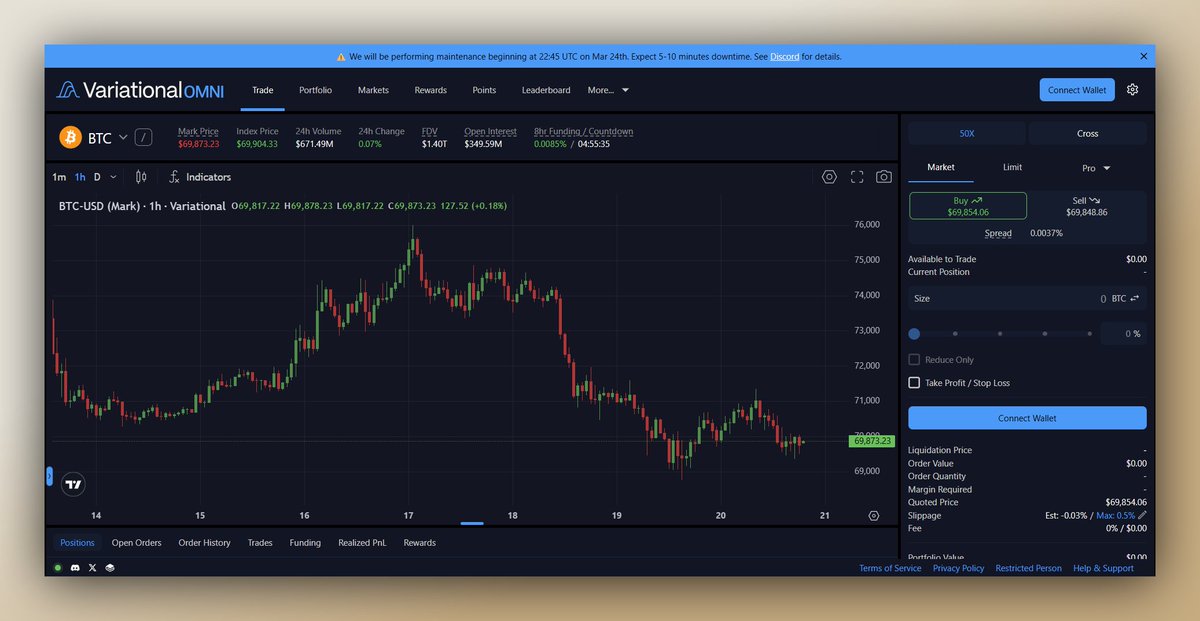
Task: Open Help & Support link
Action: click(x=1103, y=568)
